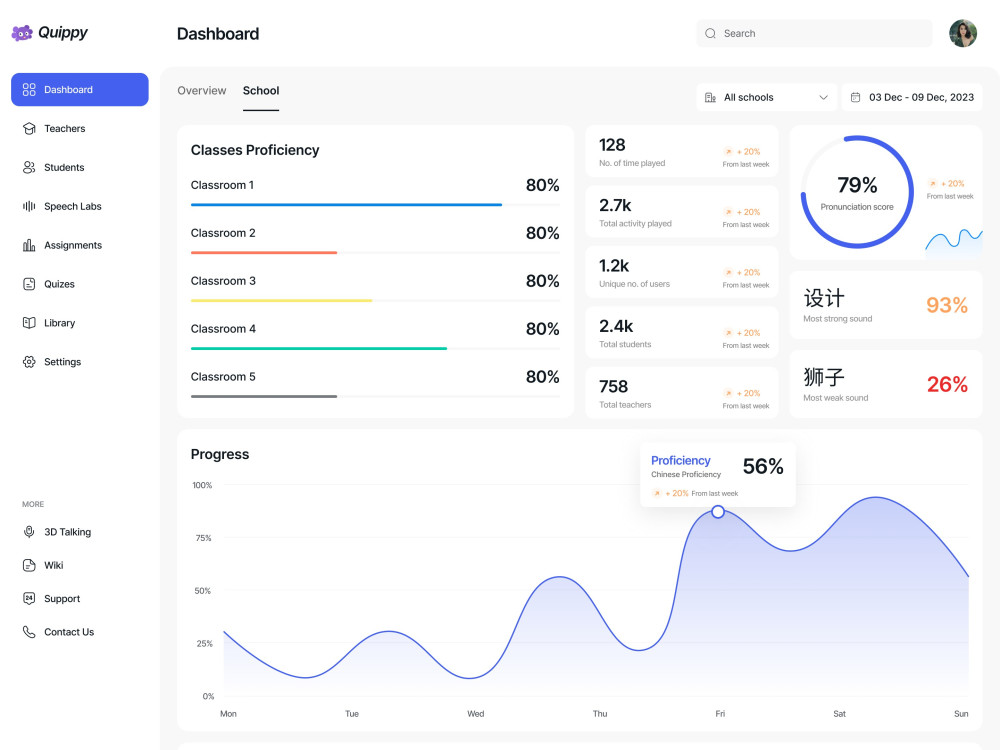The height and width of the screenshot is (750, 1000).
Task: Open the Settings label in sidebar
Action: pos(62,362)
